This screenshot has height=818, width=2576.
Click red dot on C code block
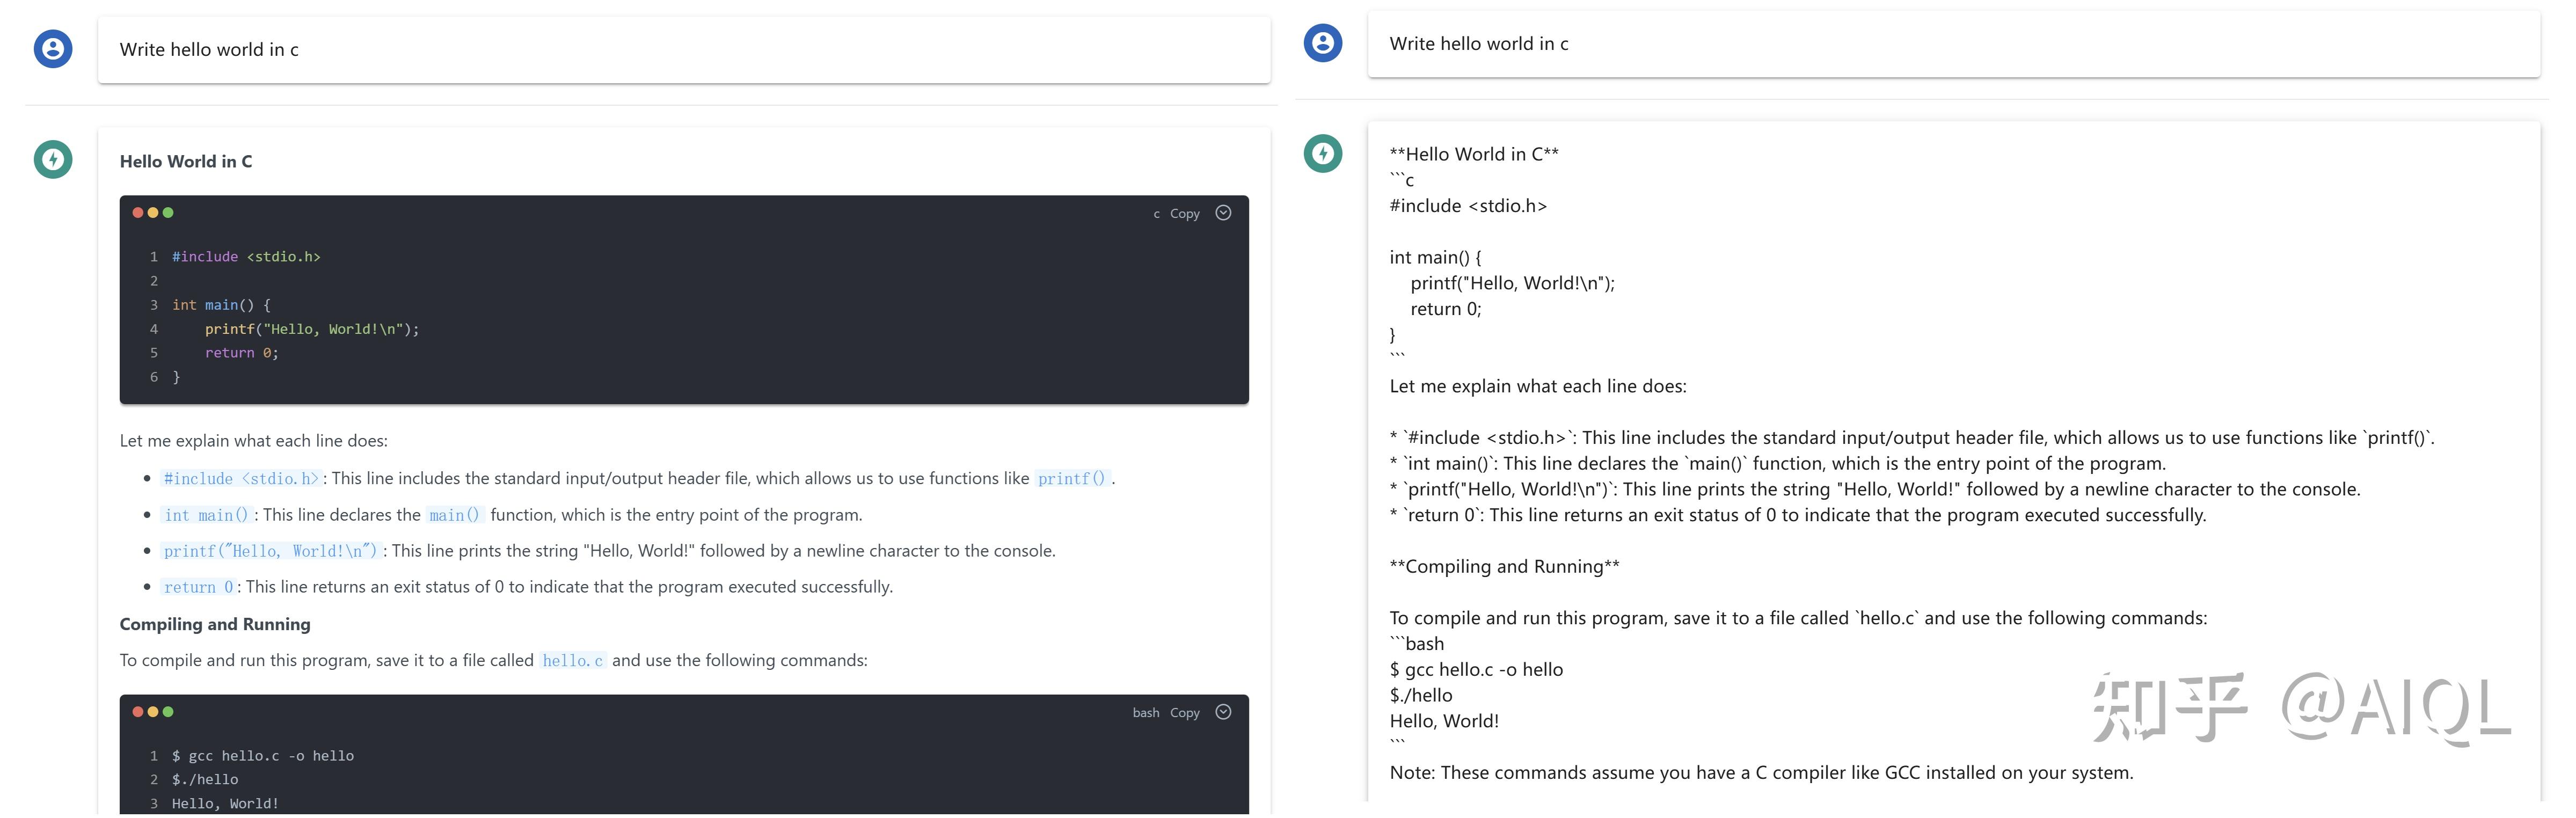point(138,213)
